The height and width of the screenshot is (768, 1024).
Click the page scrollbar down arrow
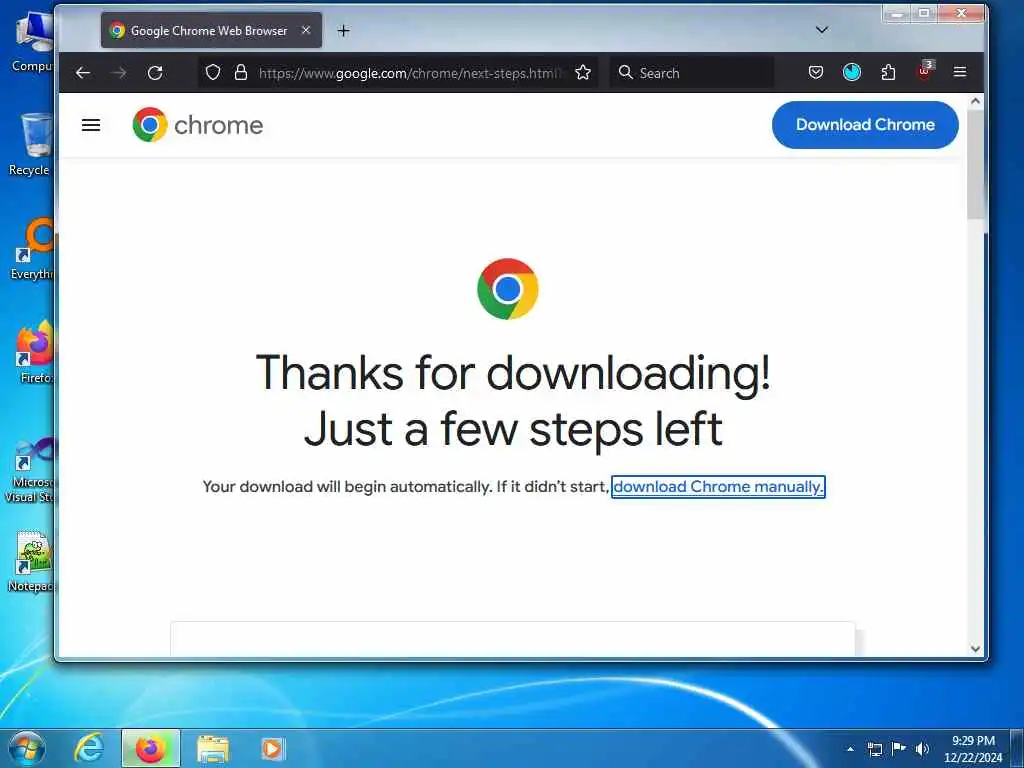point(975,648)
